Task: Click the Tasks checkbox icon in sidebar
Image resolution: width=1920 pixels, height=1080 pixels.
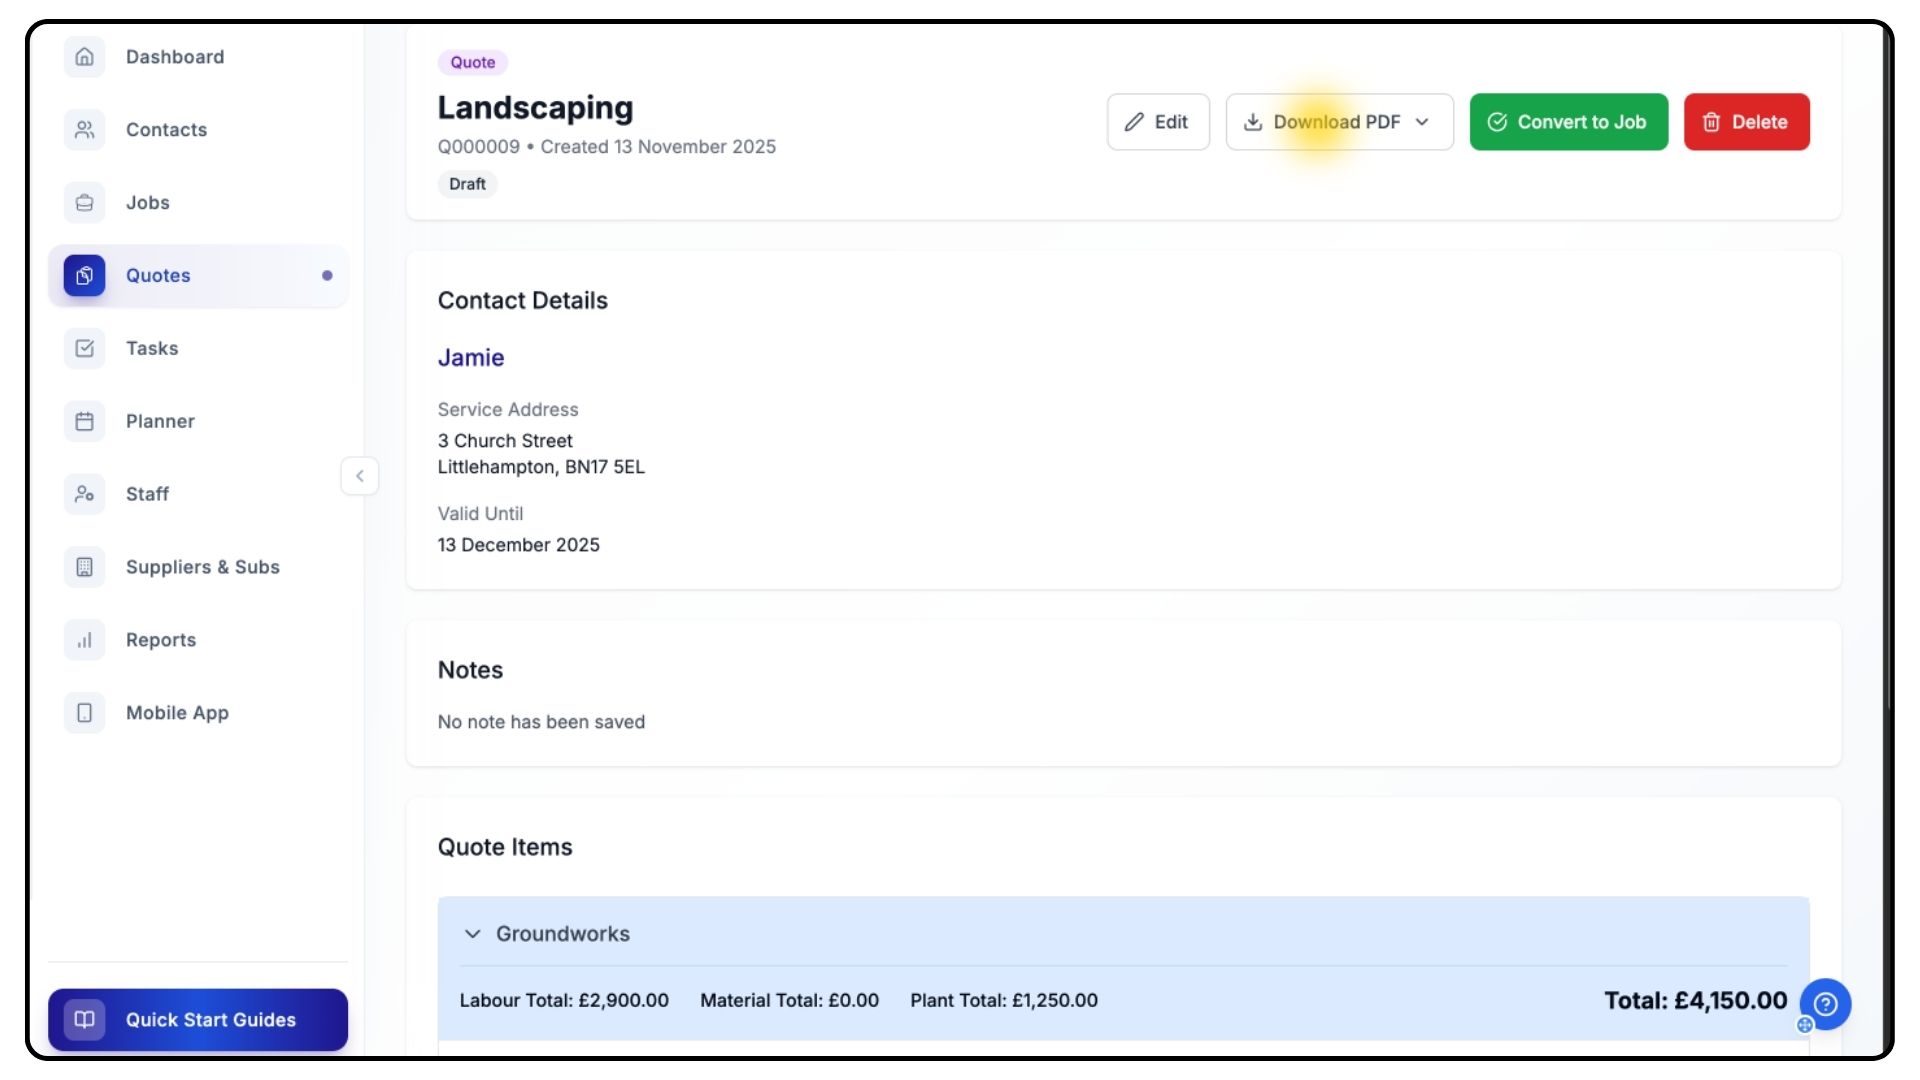Action: coord(85,348)
